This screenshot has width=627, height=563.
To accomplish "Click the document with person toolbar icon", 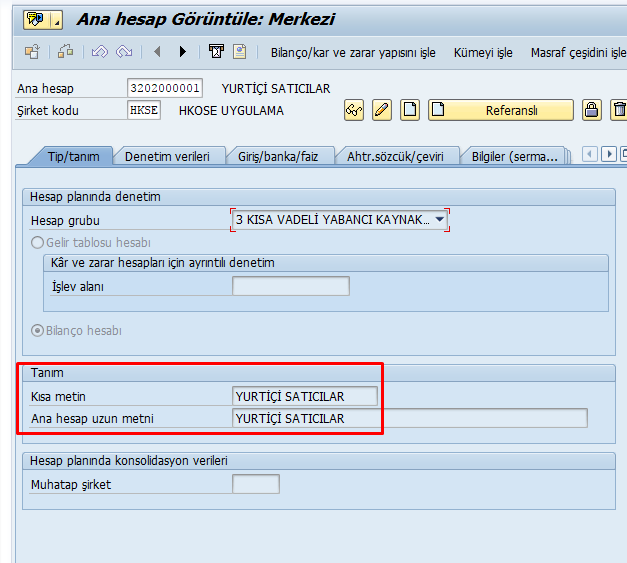I will tap(240, 52).
